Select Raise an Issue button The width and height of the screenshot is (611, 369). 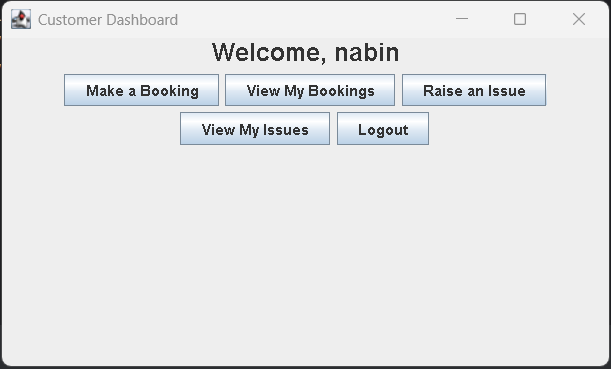click(x=474, y=90)
